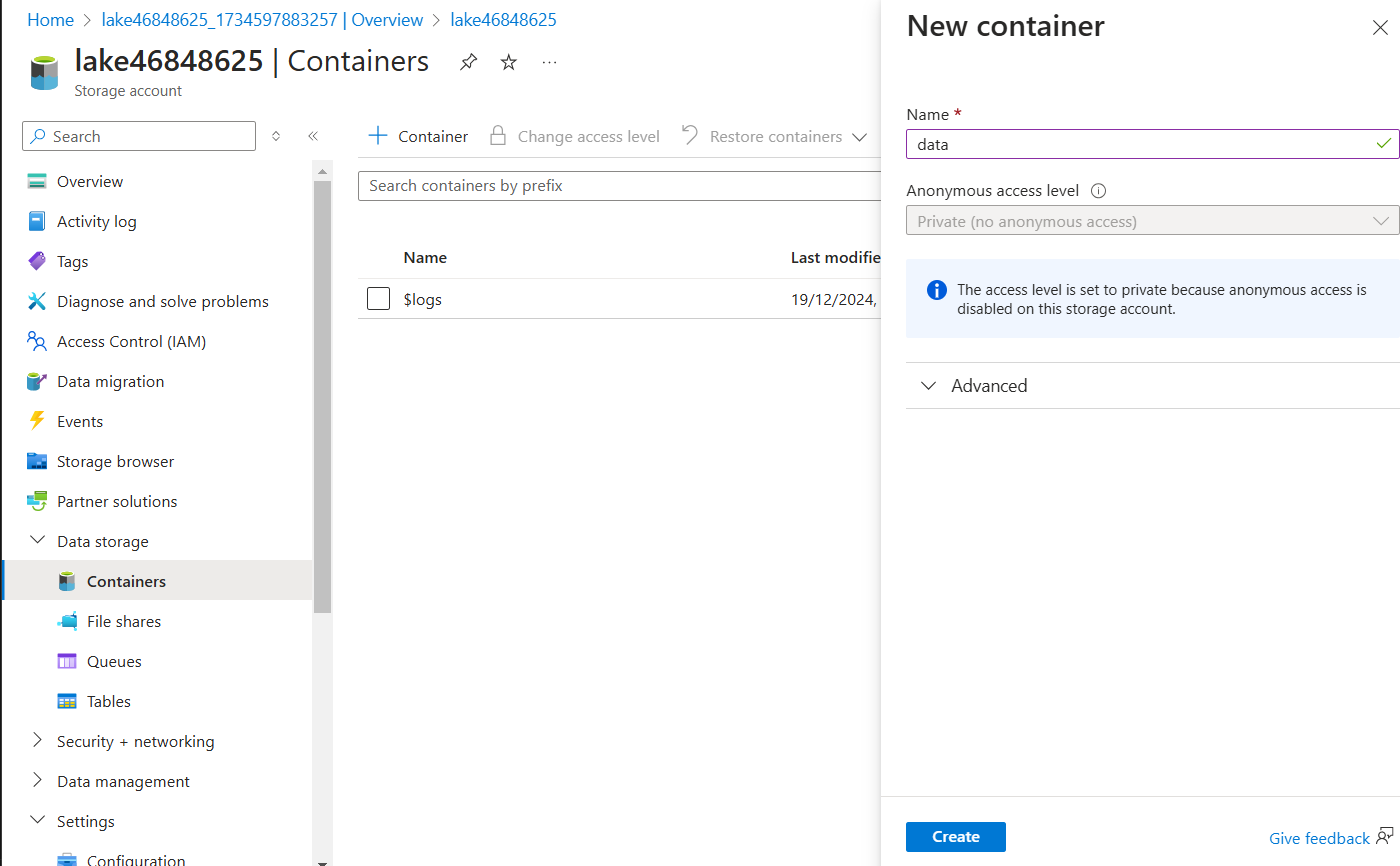The height and width of the screenshot is (866, 1400).
Task: Collapse the sidebar with the double chevron
Action: (x=312, y=136)
